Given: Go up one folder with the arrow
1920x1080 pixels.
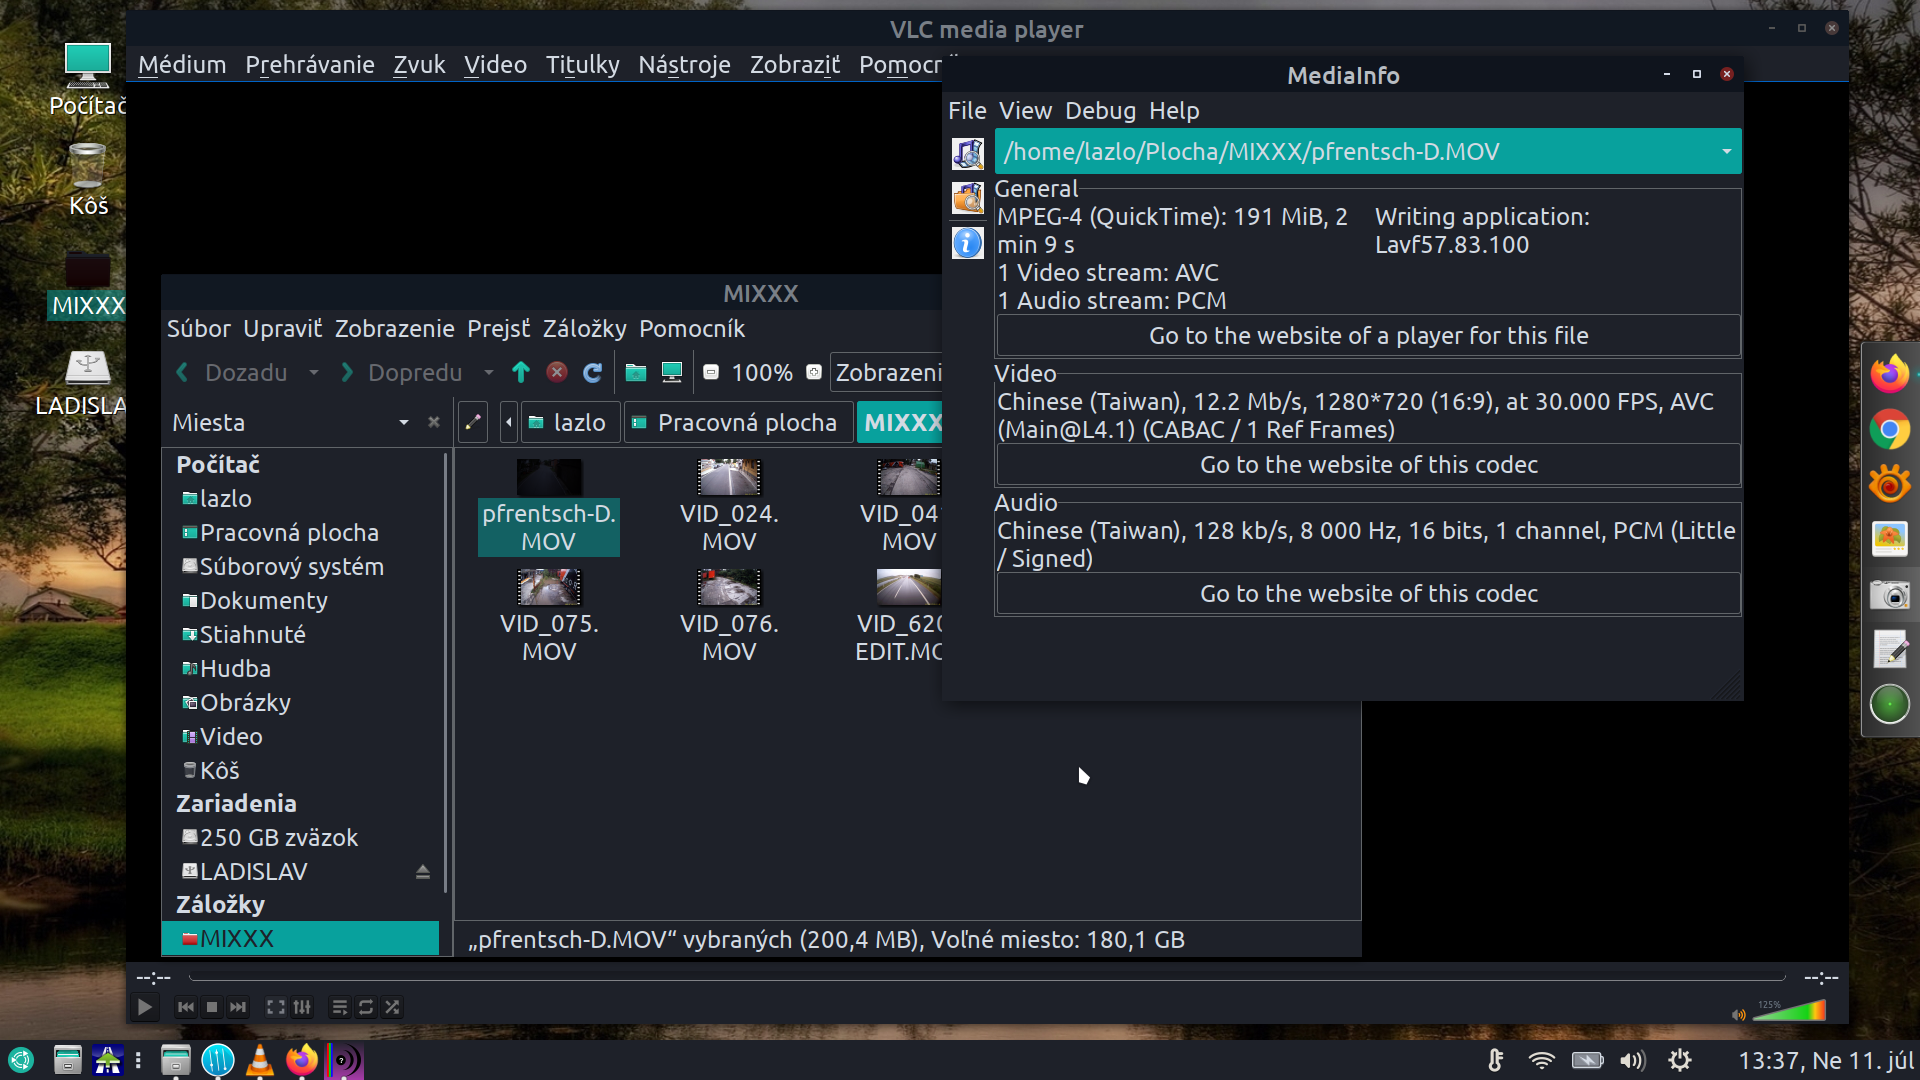Looking at the screenshot, I should [x=520, y=373].
